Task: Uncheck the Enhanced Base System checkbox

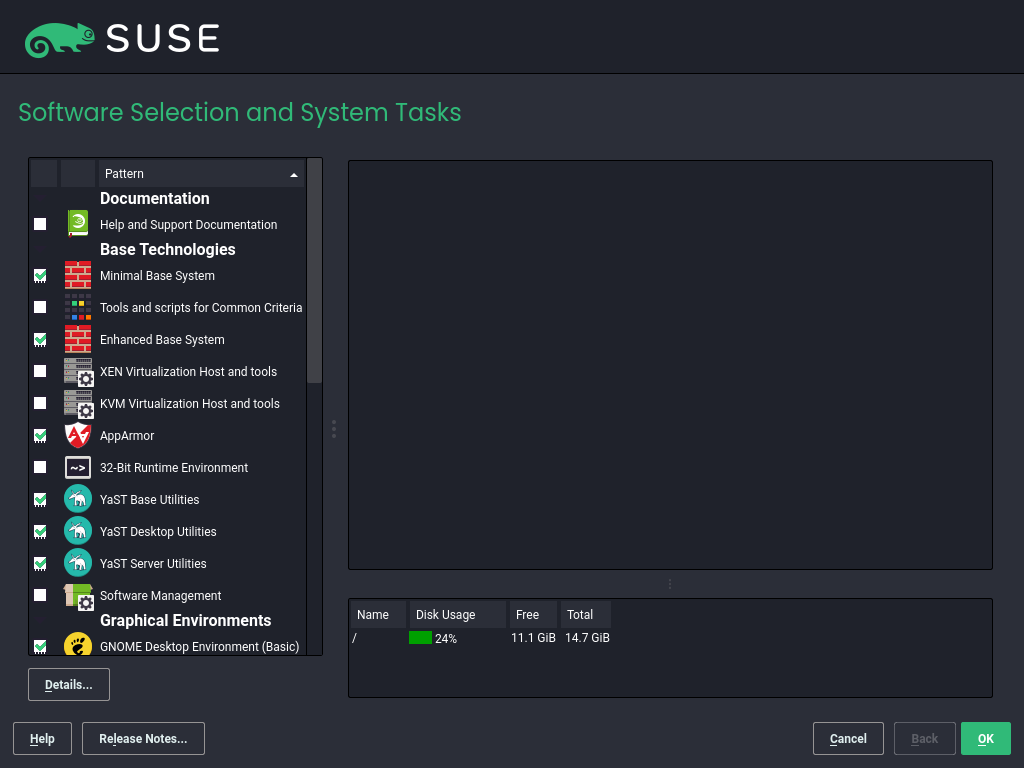Action: tap(40, 340)
